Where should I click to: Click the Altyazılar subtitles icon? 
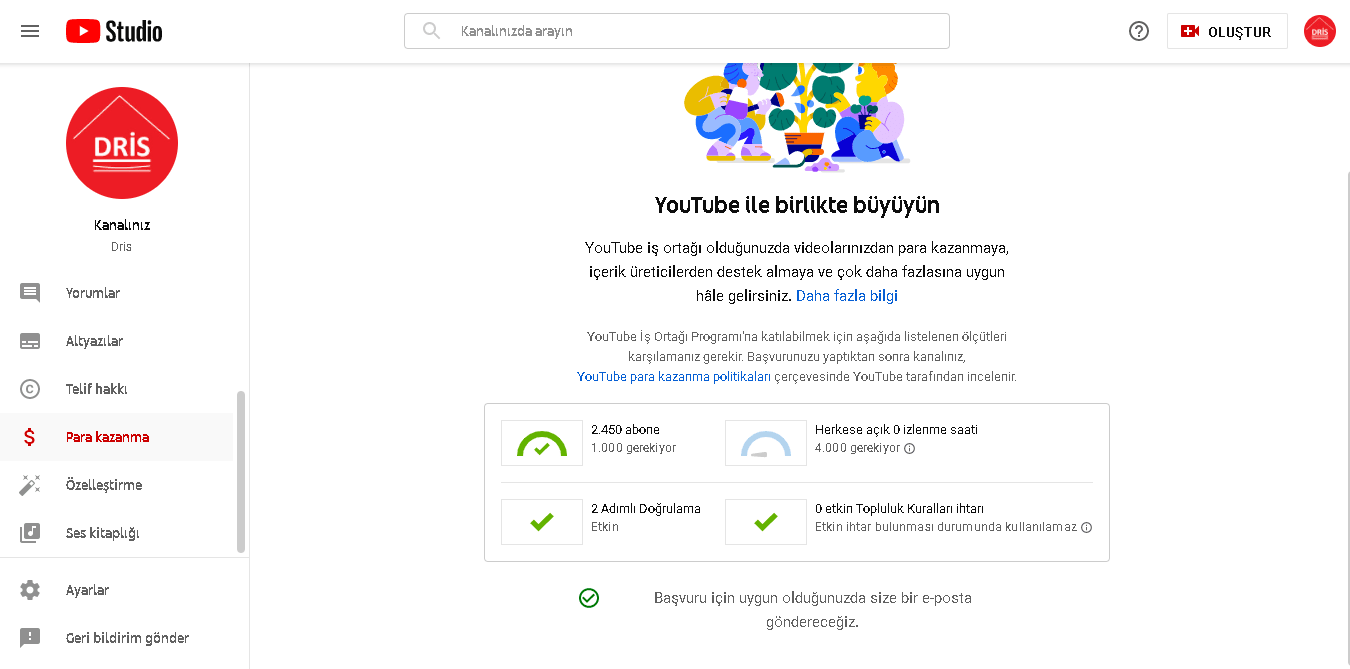[x=30, y=341]
